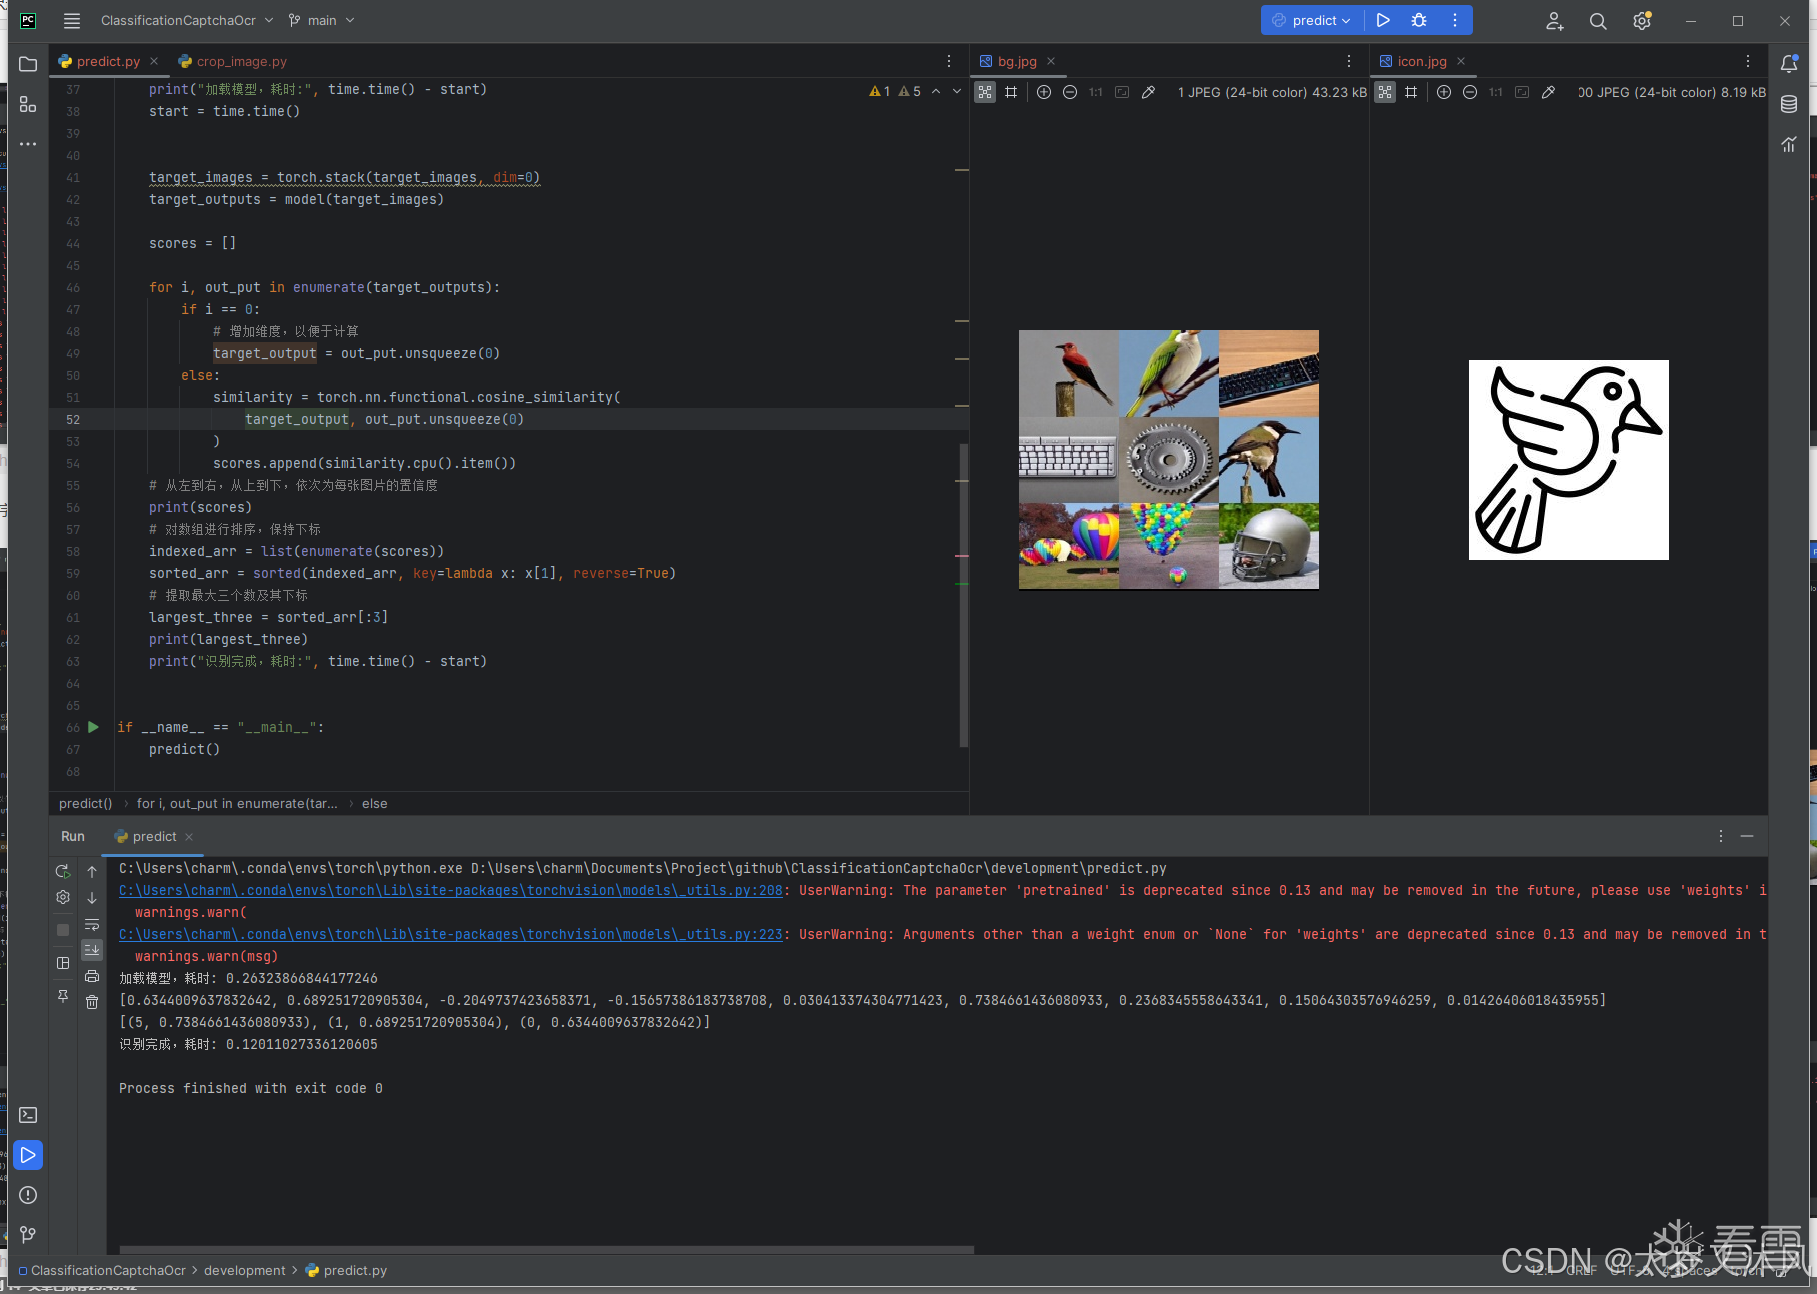
Task: Open the Database tool window
Action: tap(1789, 104)
